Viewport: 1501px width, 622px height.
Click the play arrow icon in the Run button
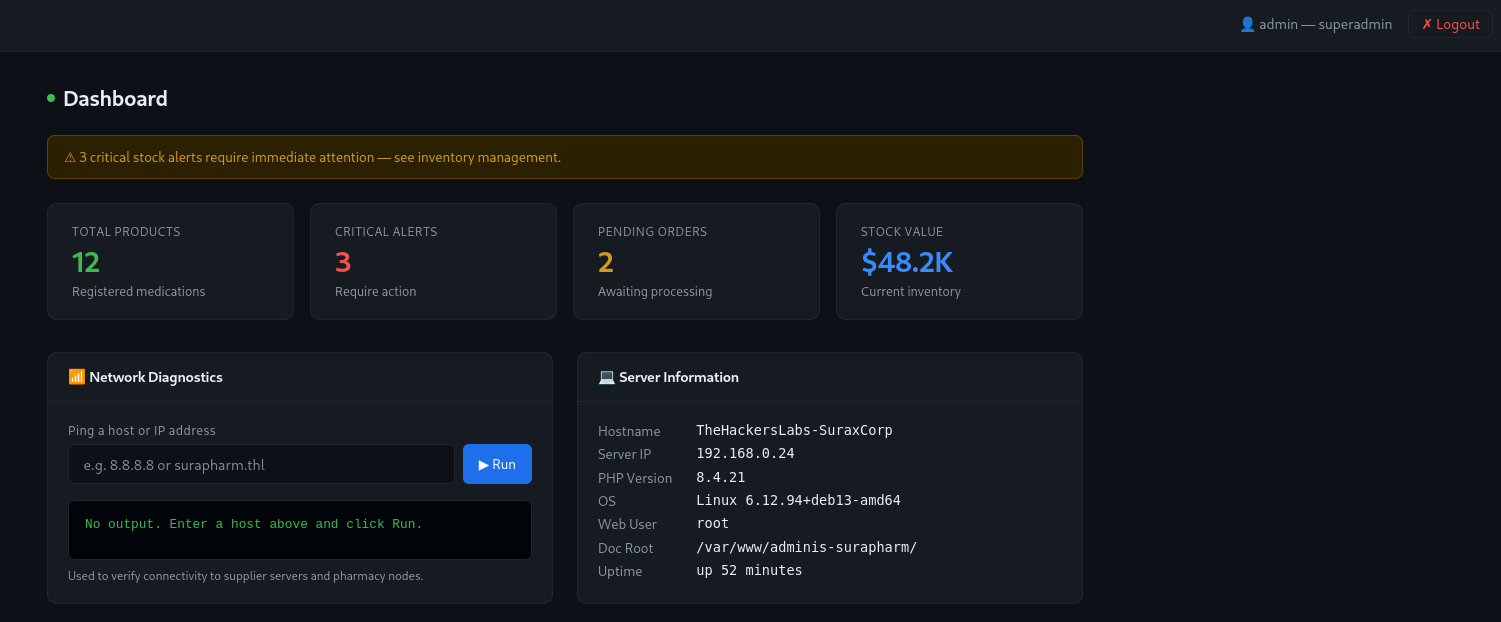point(484,464)
